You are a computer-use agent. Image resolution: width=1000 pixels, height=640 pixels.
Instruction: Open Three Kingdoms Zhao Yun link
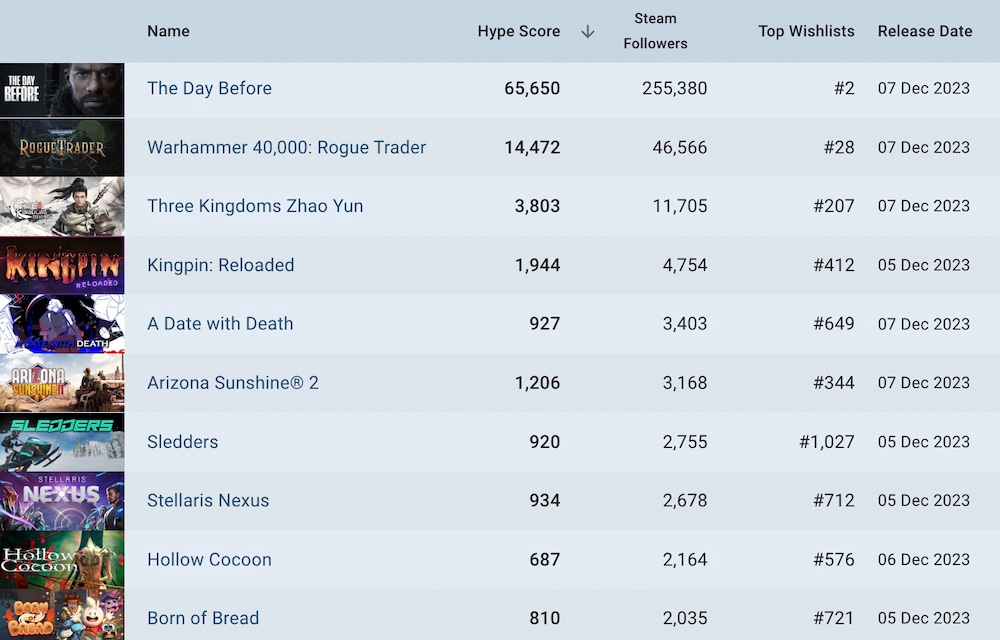click(x=255, y=206)
